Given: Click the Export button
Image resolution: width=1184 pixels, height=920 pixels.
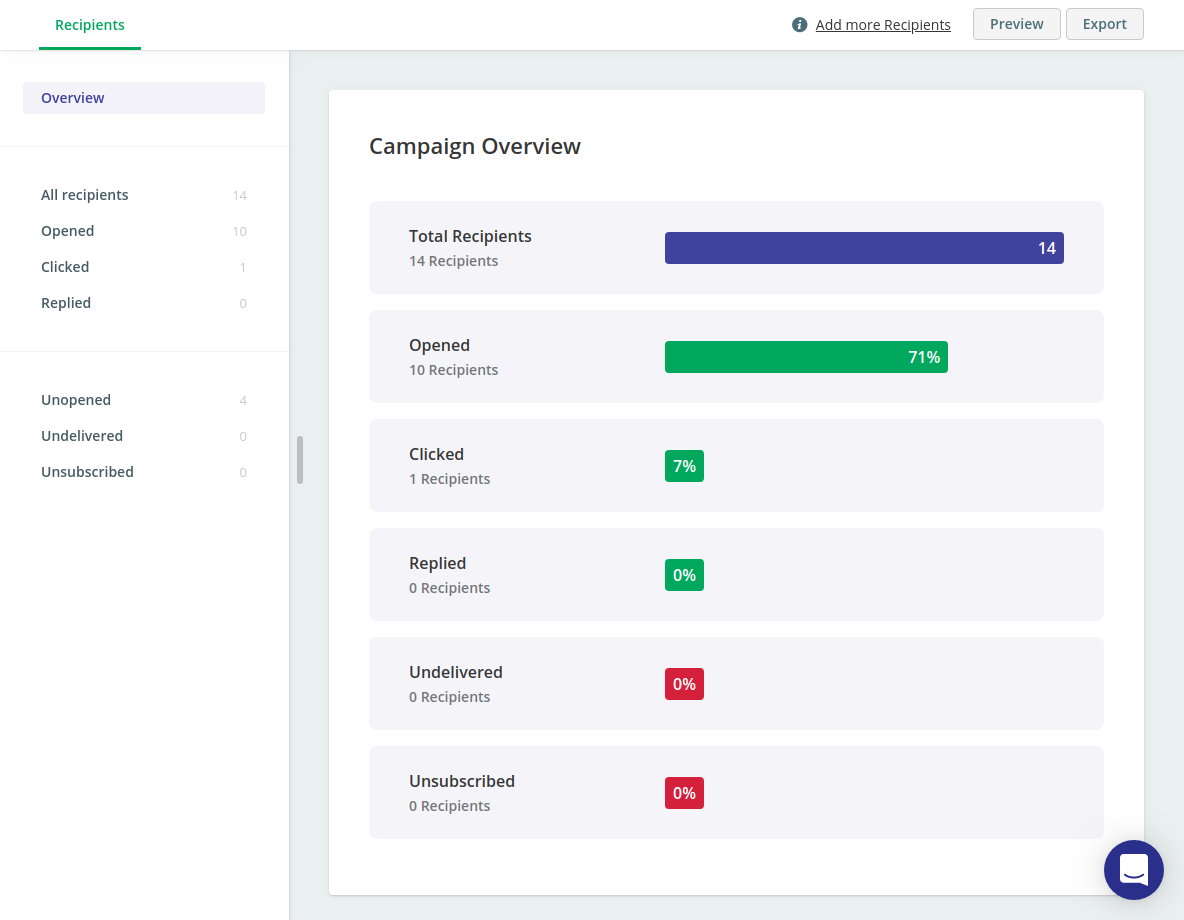Looking at the screenshot, I should pyautogui.click(x=1104, y=24).
